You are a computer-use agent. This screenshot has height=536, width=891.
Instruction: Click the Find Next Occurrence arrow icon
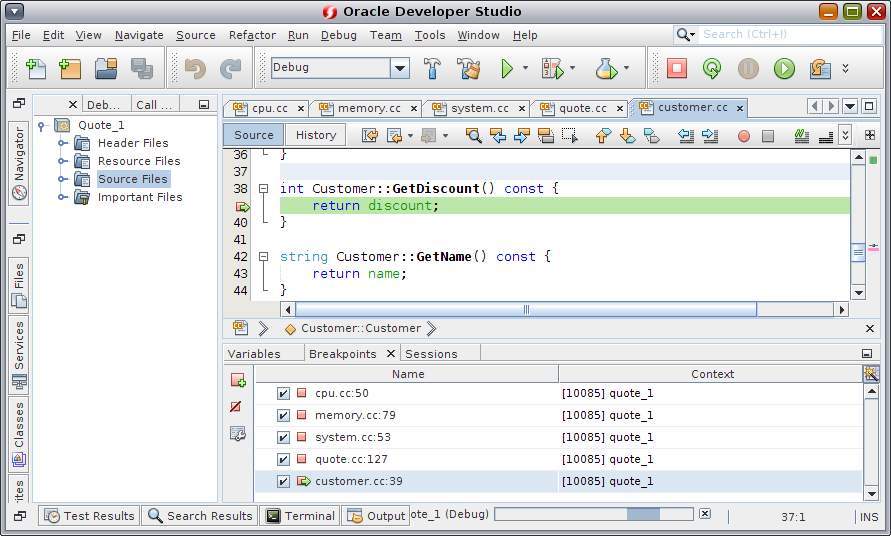click(x=521, y=135)
